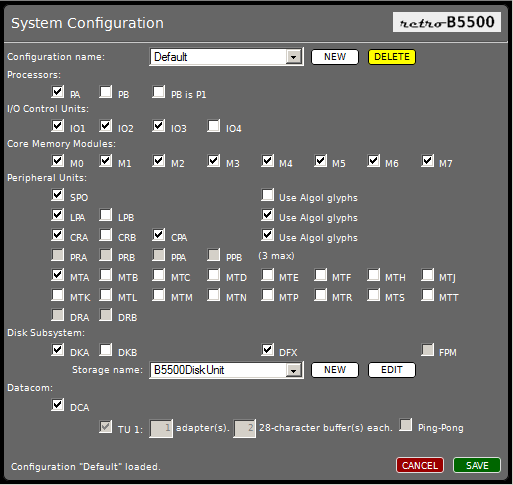513x485 pixels.
Task: Toggle the CRA card reader
Action: 58,235
